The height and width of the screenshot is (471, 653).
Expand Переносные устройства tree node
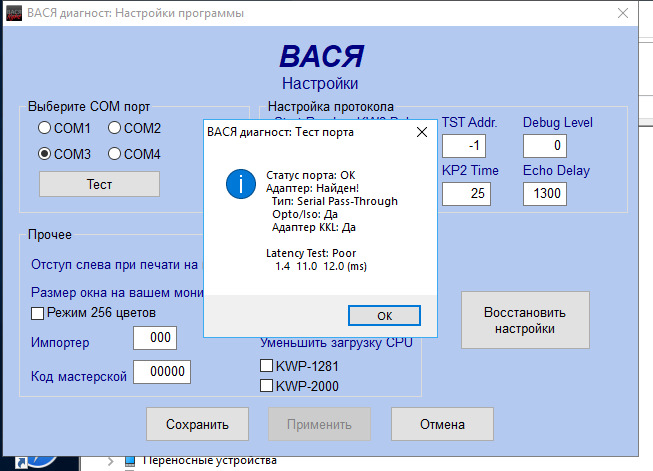pos(110,461)
